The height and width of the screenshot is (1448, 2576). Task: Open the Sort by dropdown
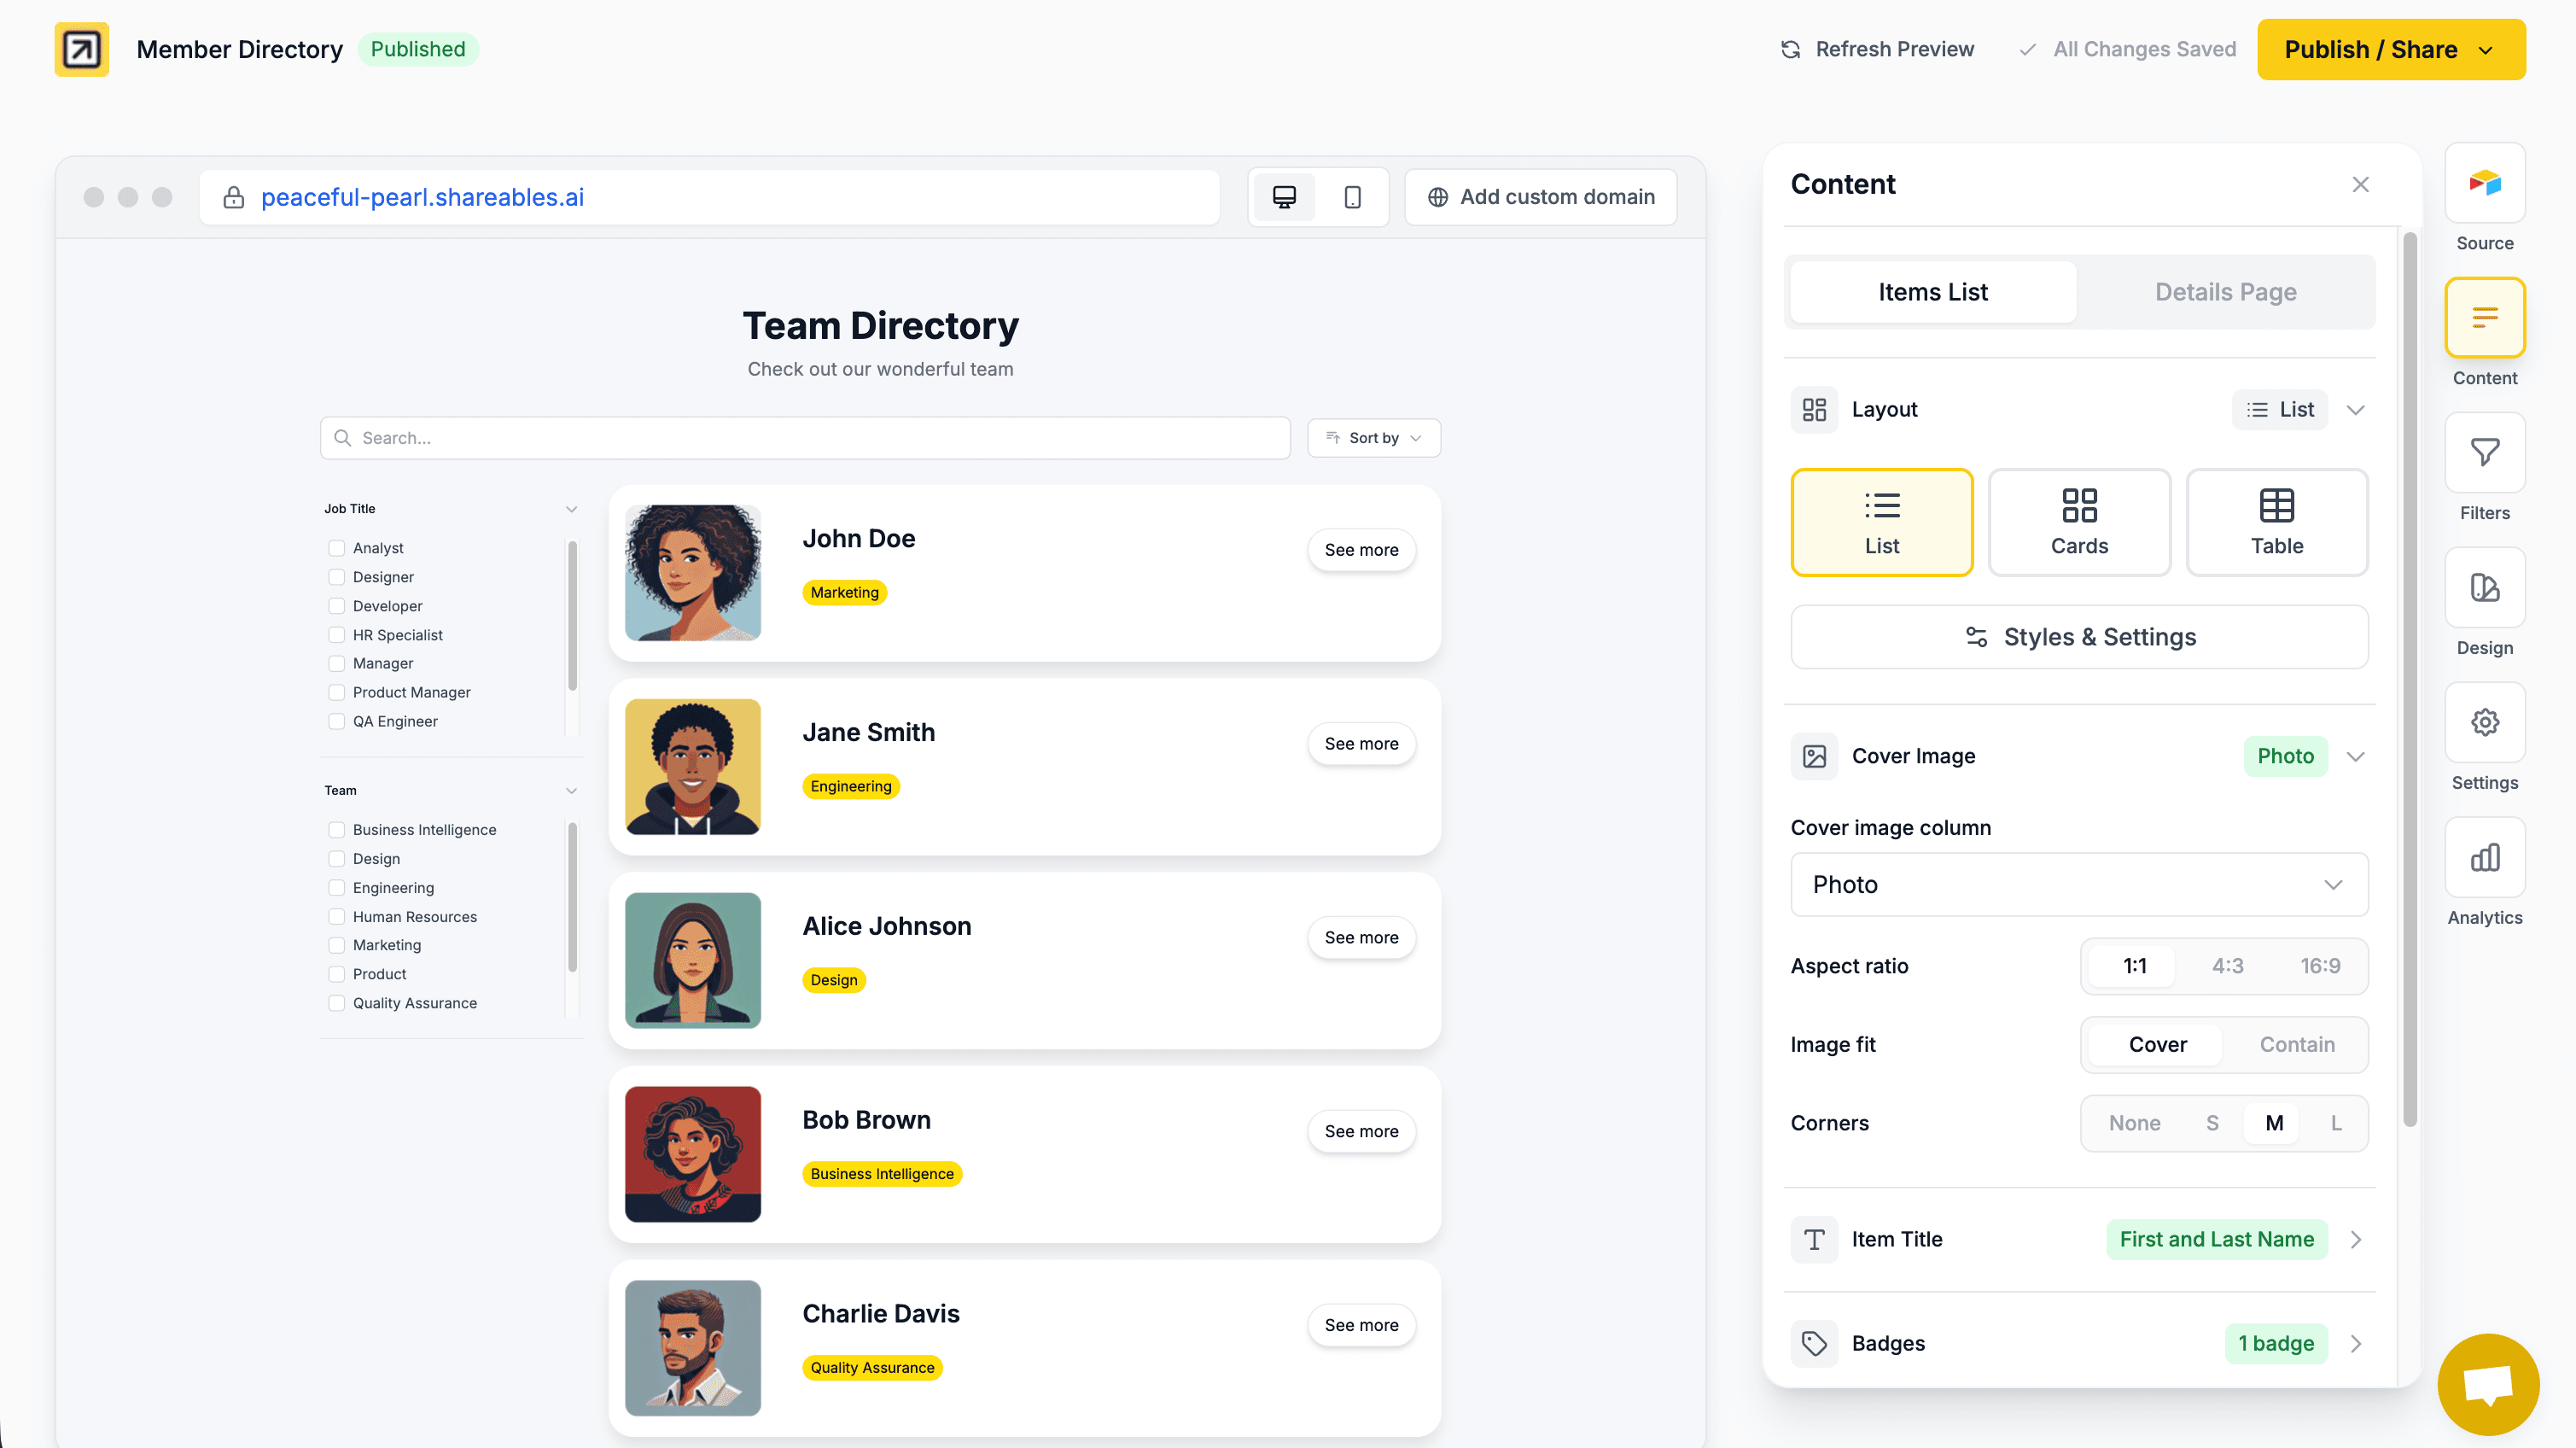[x=1373, y=438]
